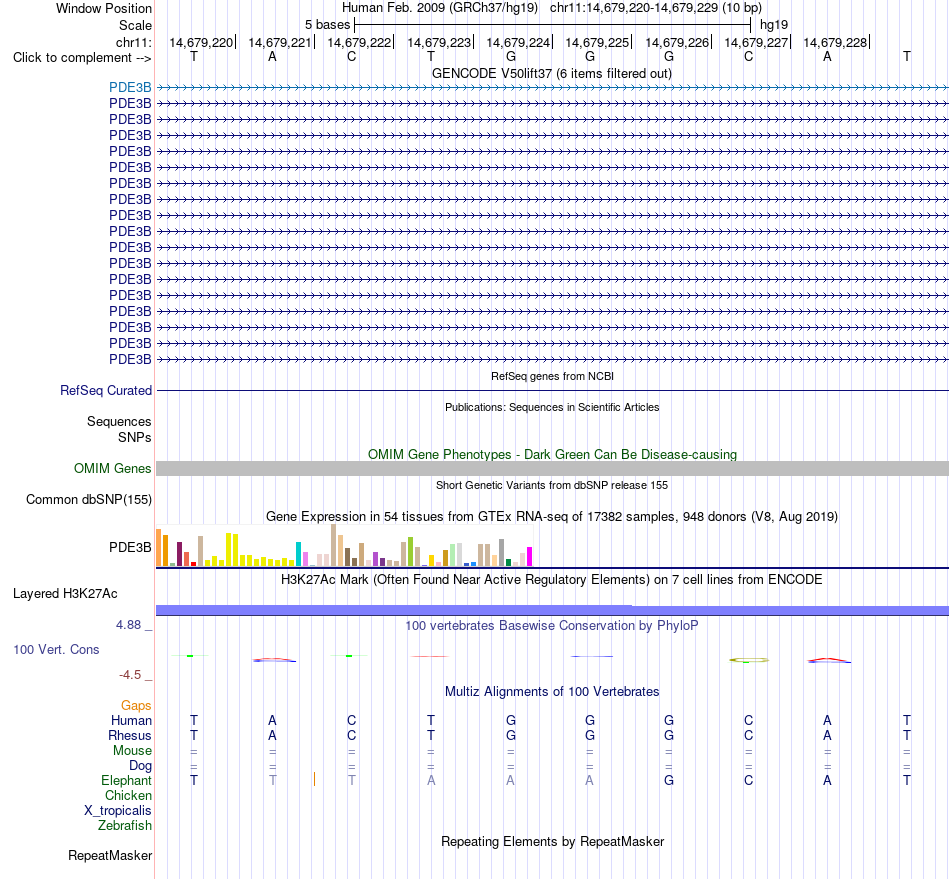Image resolution: width=950 pixels, height=879 pixels.
Task: Open Short Genetic Variants from dbSNP title
Action: click(x=552, y=485)
